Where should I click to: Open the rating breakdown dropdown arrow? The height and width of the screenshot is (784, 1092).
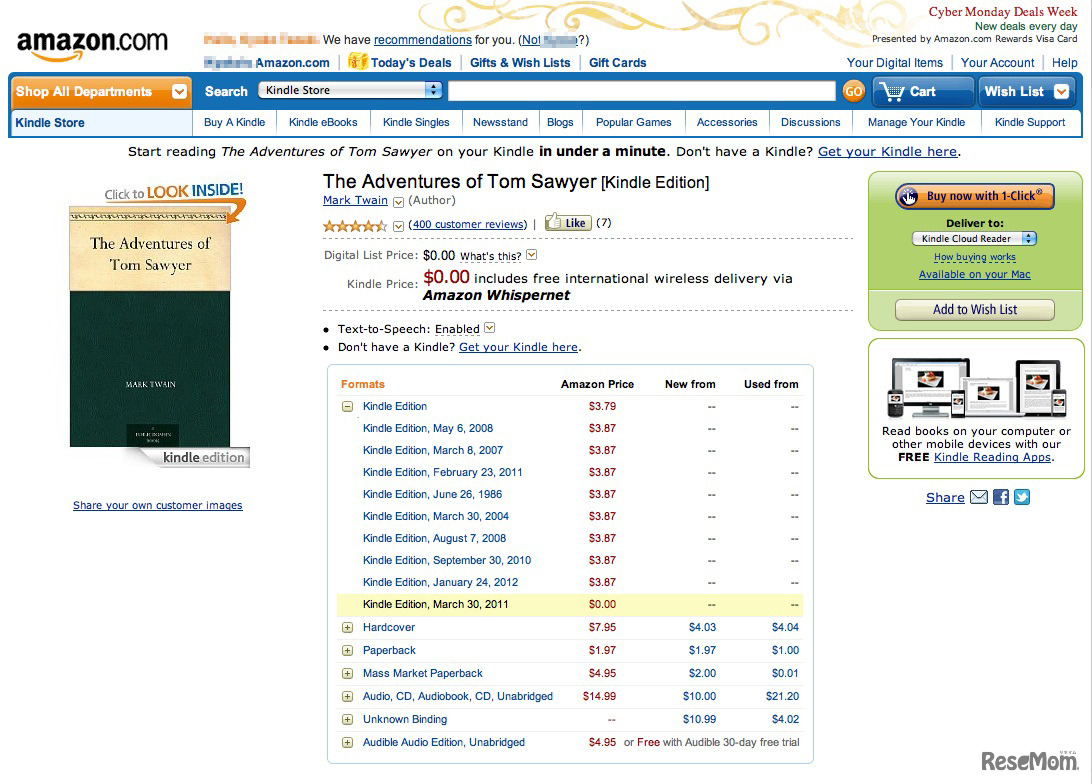pos(398,226)
